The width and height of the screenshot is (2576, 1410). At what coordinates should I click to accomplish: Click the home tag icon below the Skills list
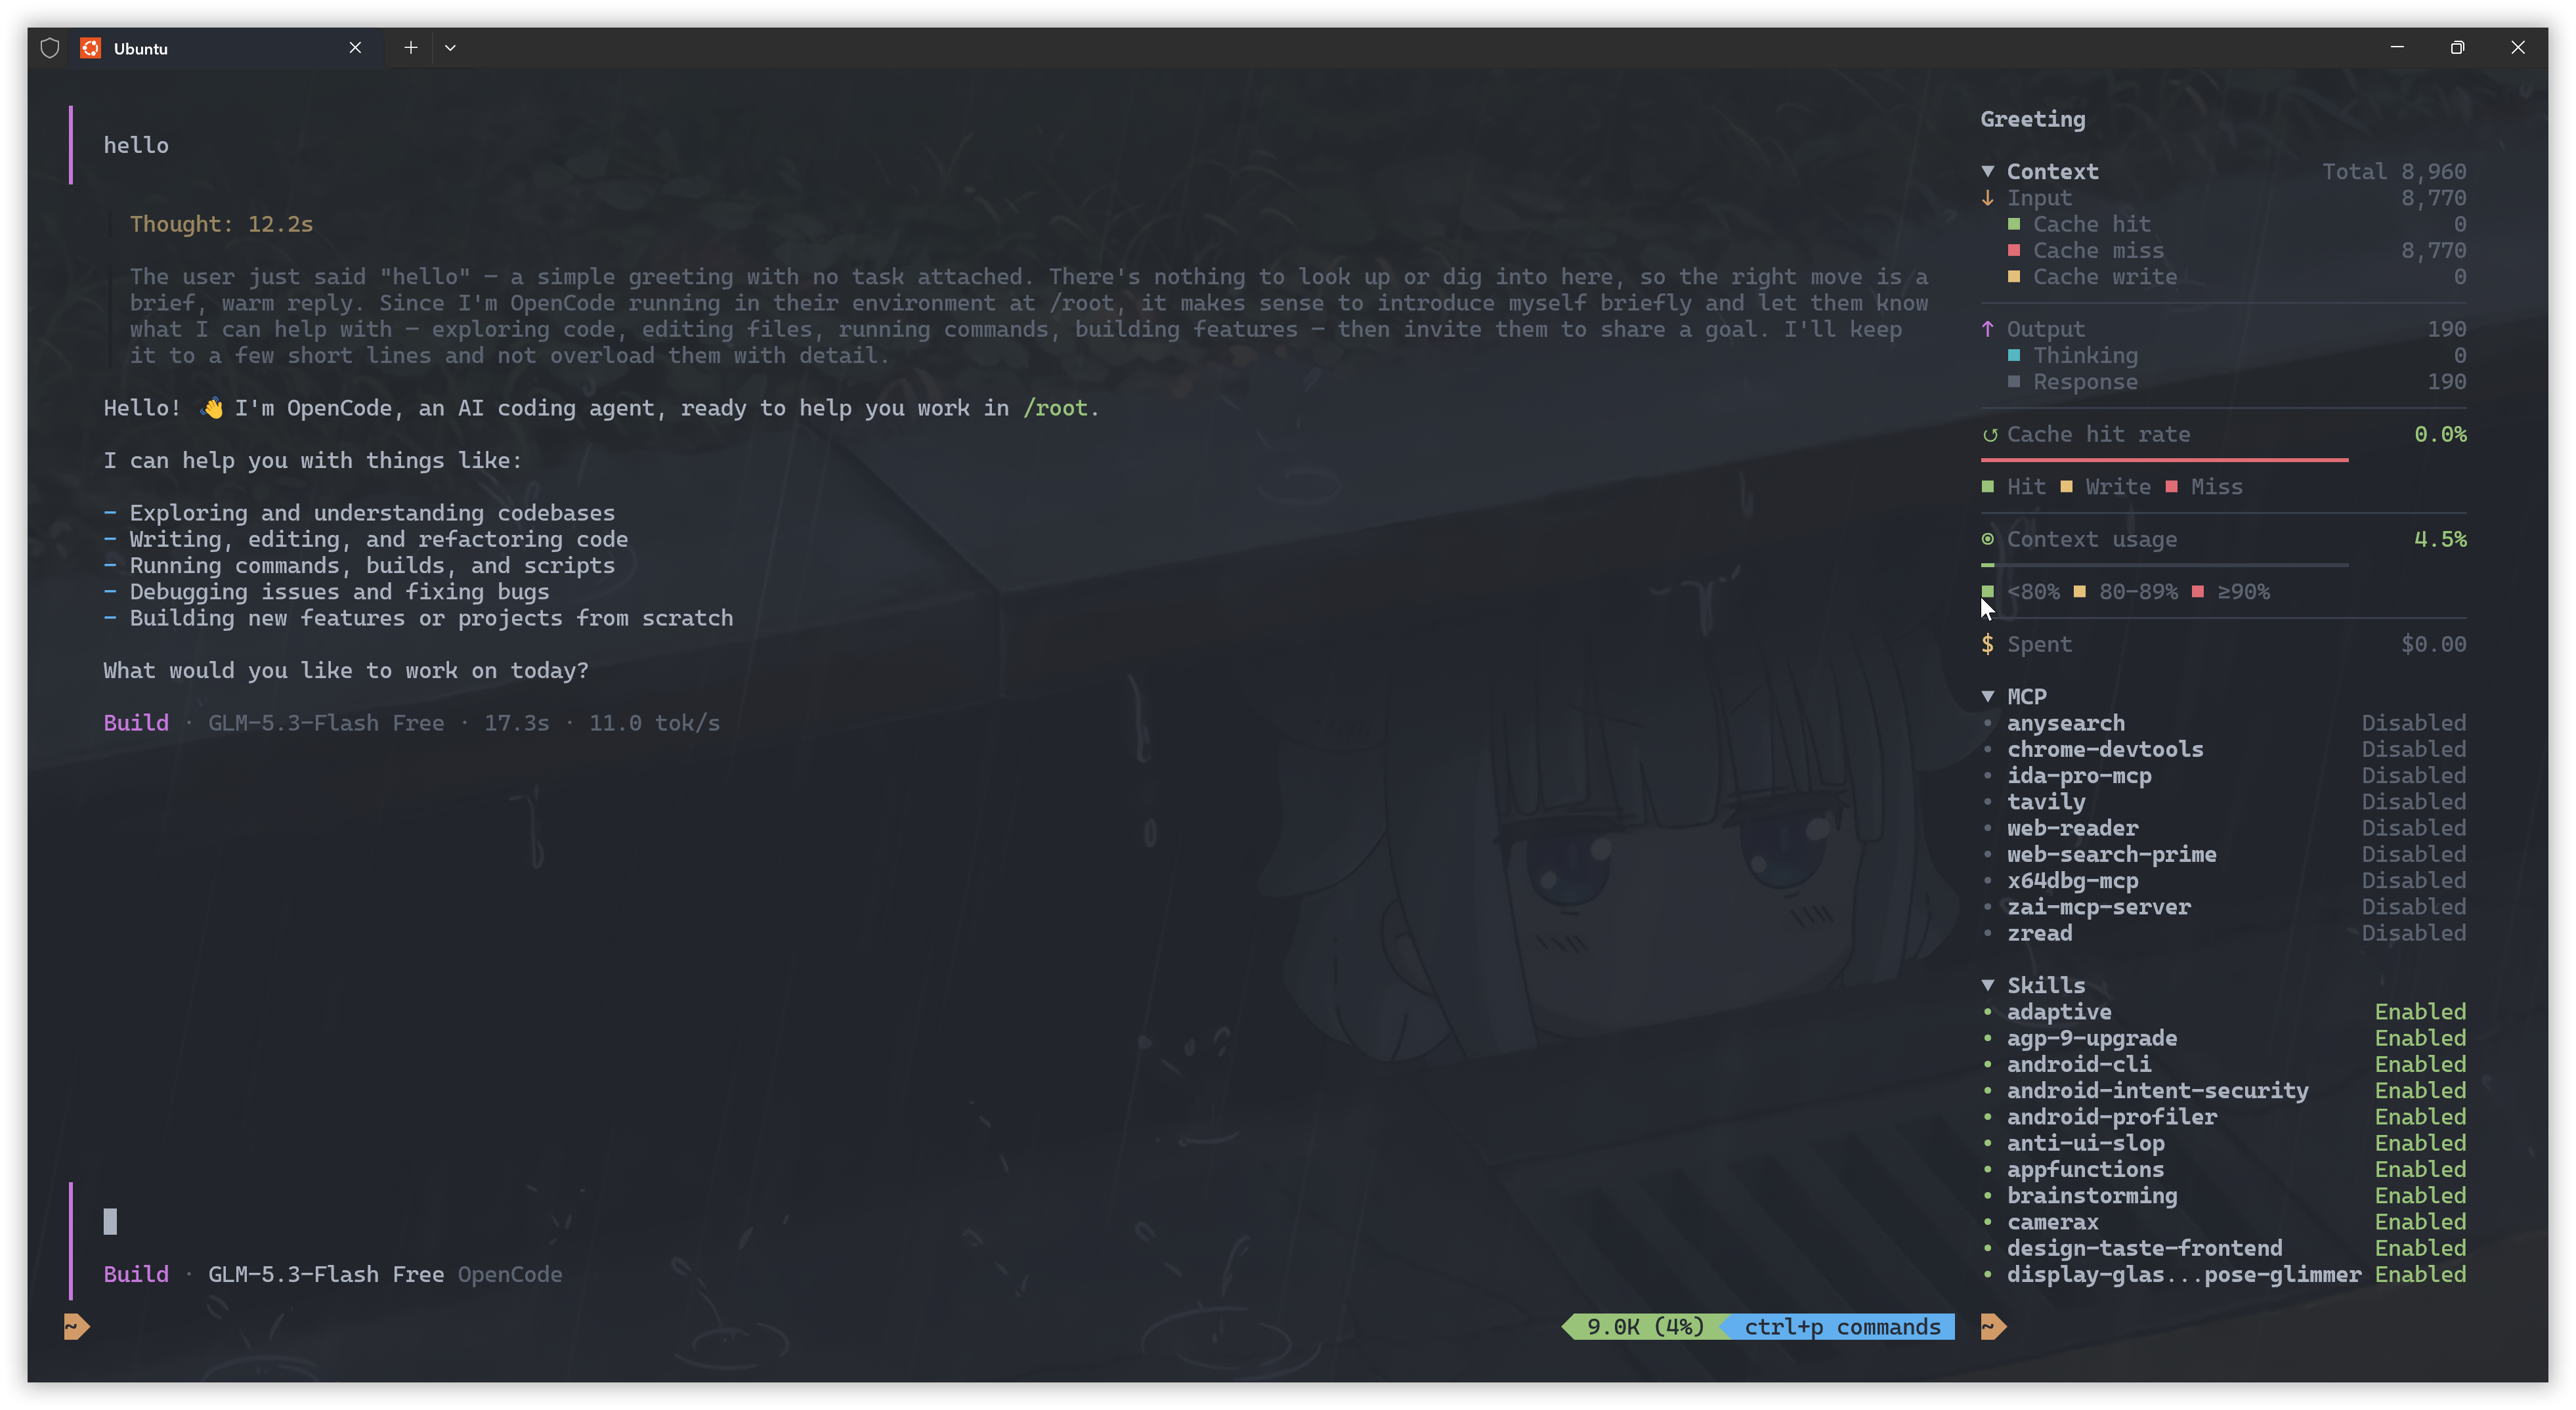pyautogui.click(x=1993, y=1326)
